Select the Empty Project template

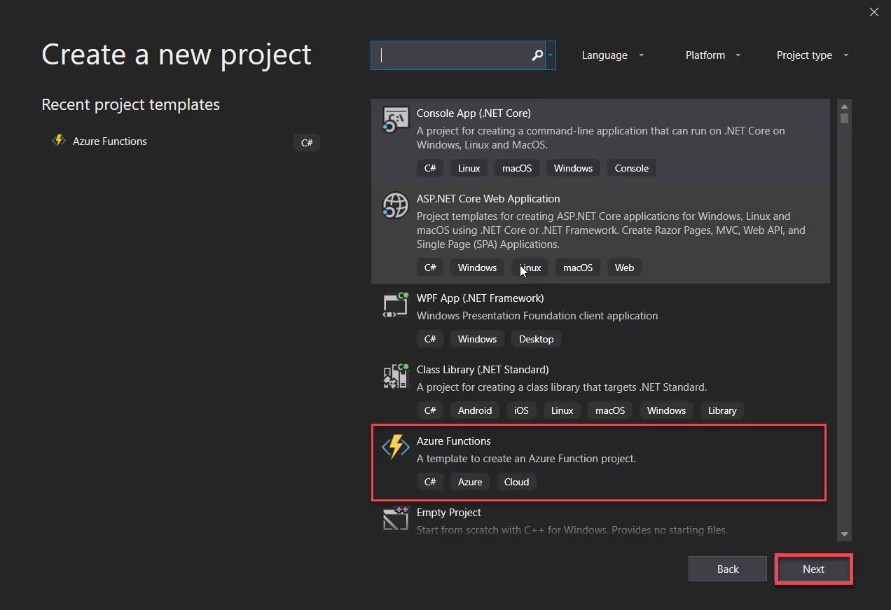600,519
